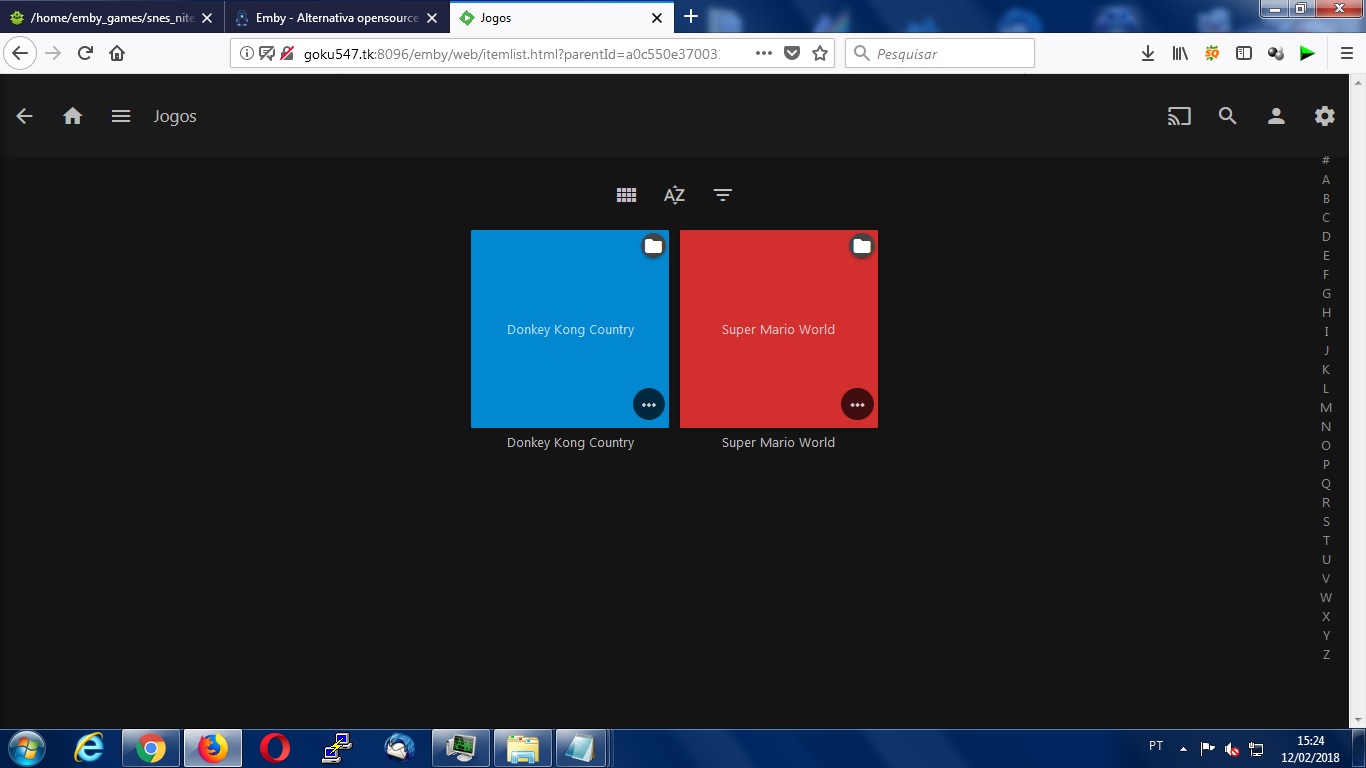Viewport: 1366px width, 768px height.
Task: Click the Super Mario World title link
Action: point(778,442)
